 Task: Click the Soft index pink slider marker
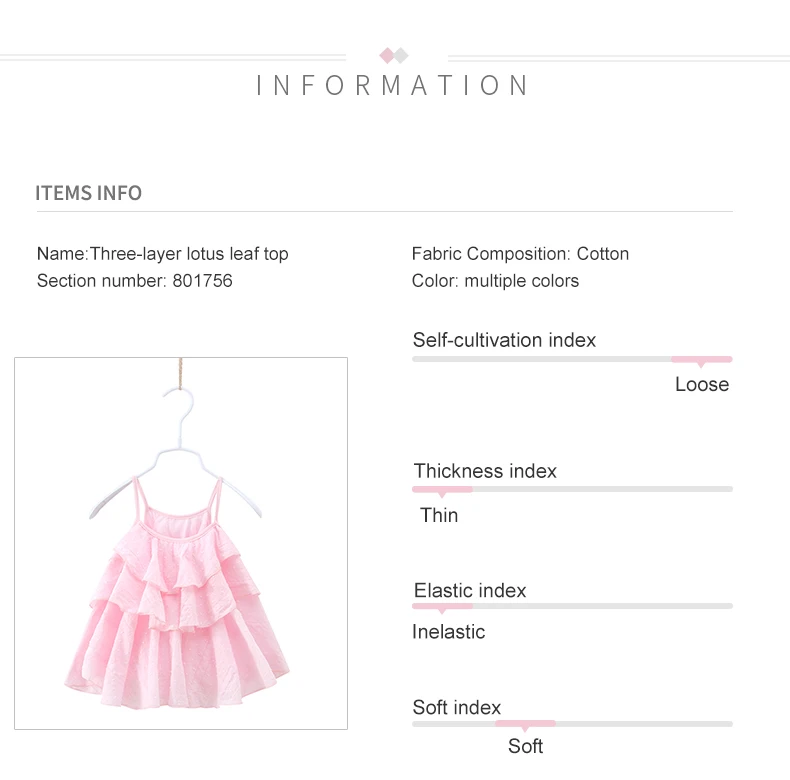pos(525,725)
